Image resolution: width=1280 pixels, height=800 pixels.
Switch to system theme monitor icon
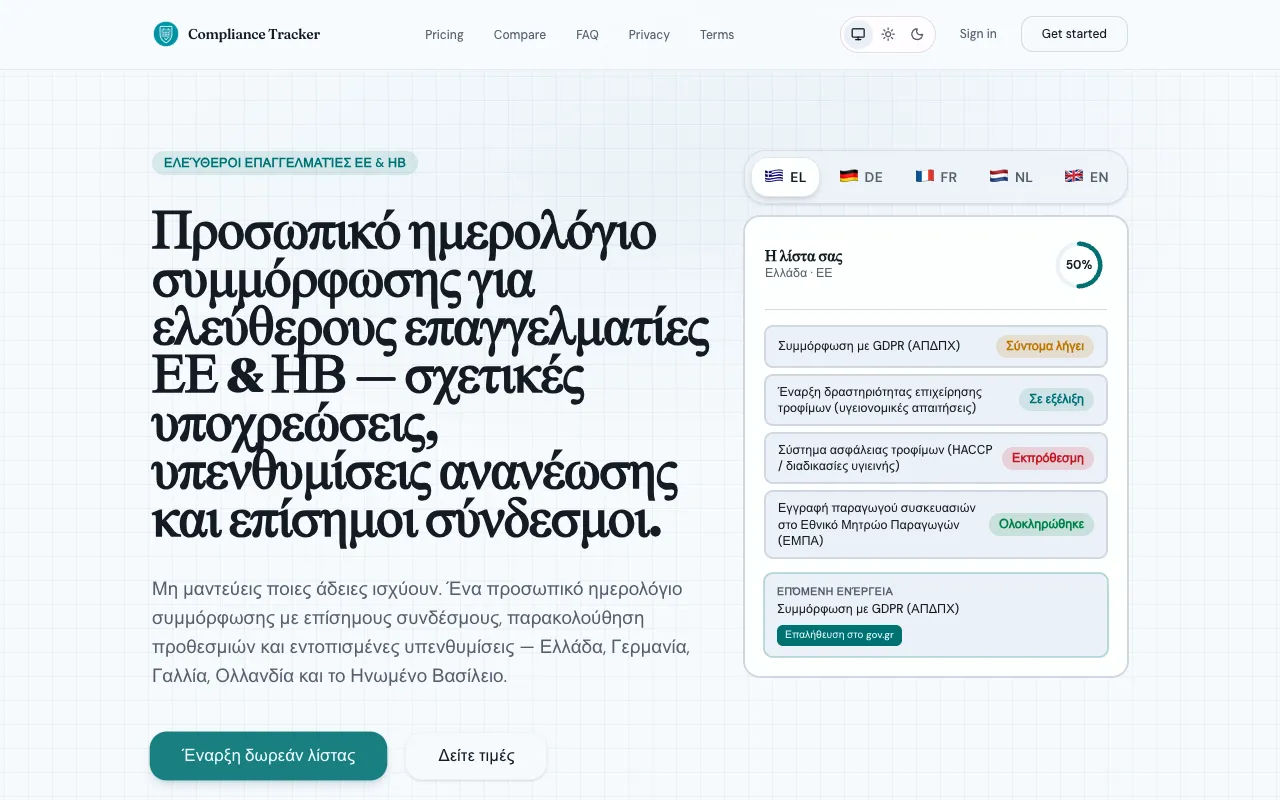click(x=858, y=34)
